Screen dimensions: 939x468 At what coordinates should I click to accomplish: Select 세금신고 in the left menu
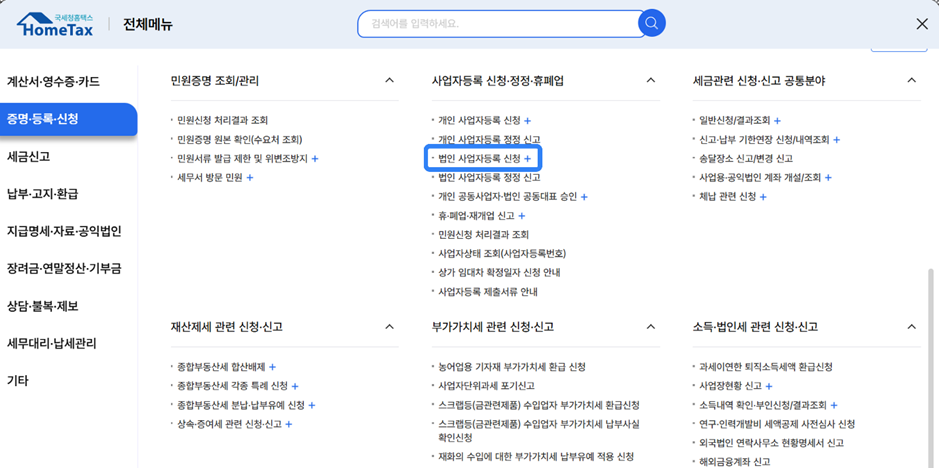point(29,157)
